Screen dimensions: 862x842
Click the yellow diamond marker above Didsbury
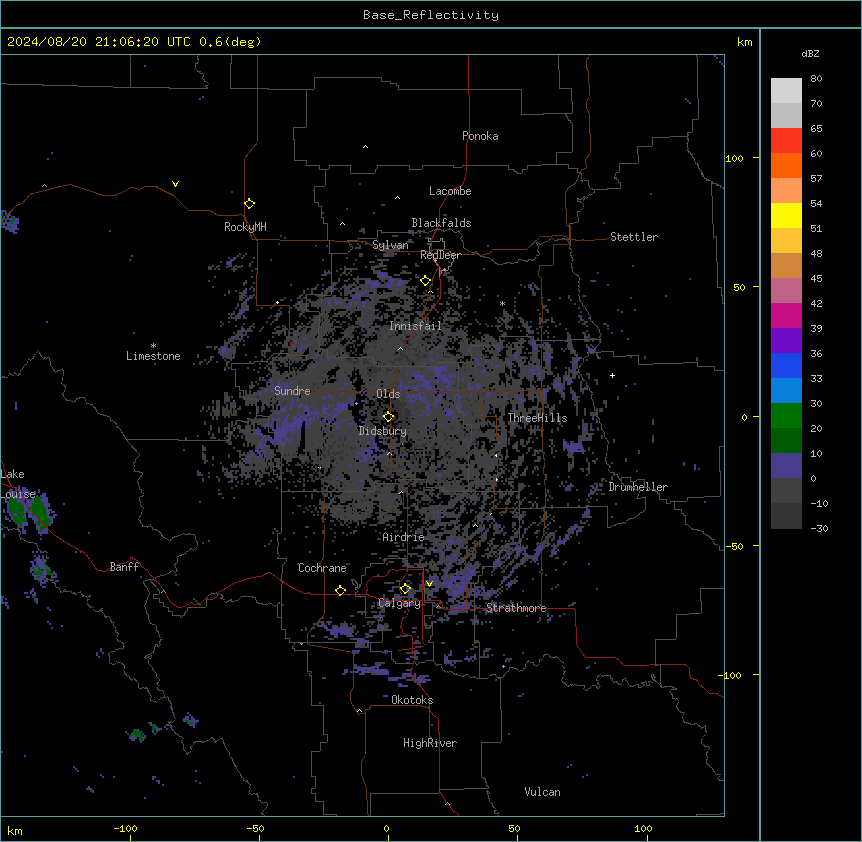coord(388,416)
